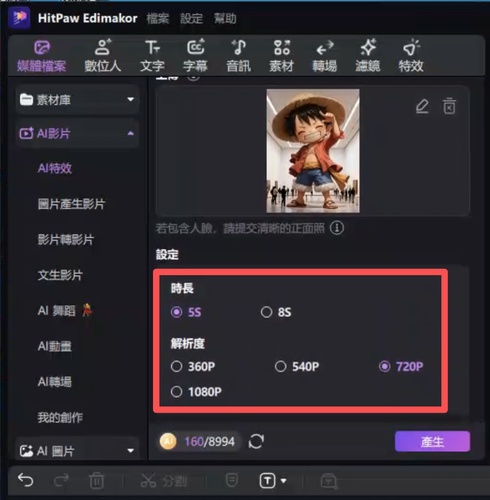Open the 素材 elements tool

(x=282, y=56)
